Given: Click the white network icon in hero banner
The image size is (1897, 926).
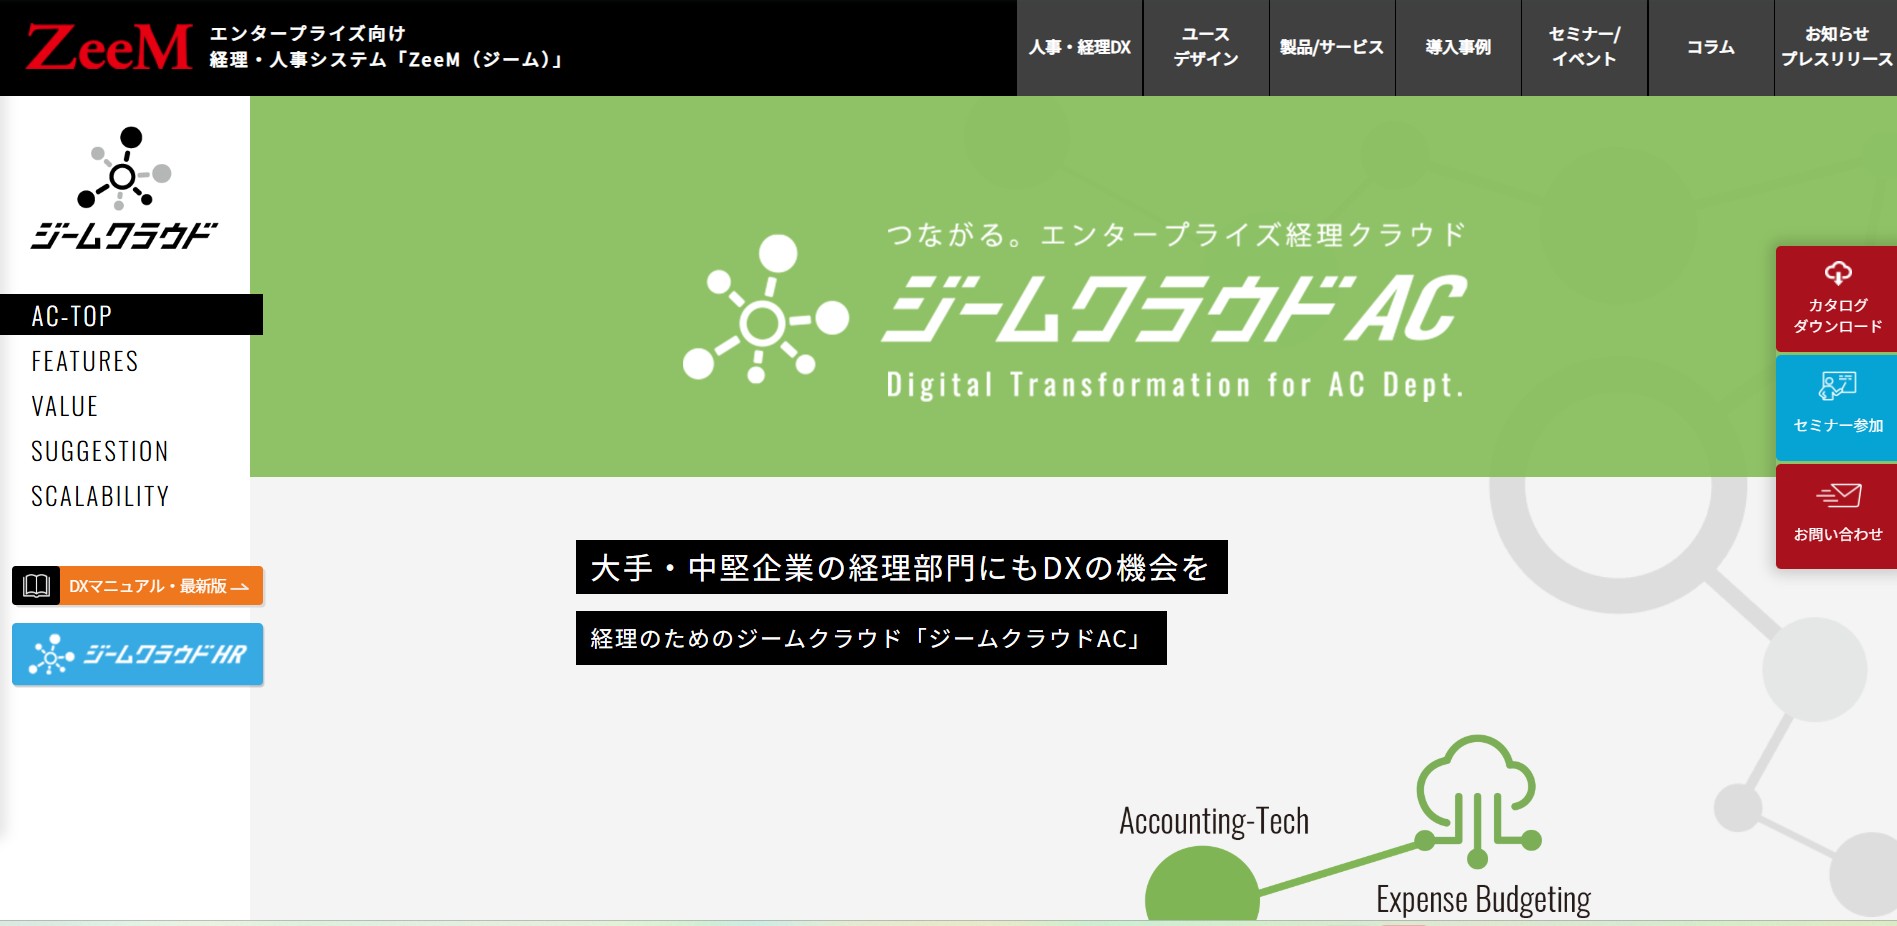Looking at the screenshot, I should (766, 309).
